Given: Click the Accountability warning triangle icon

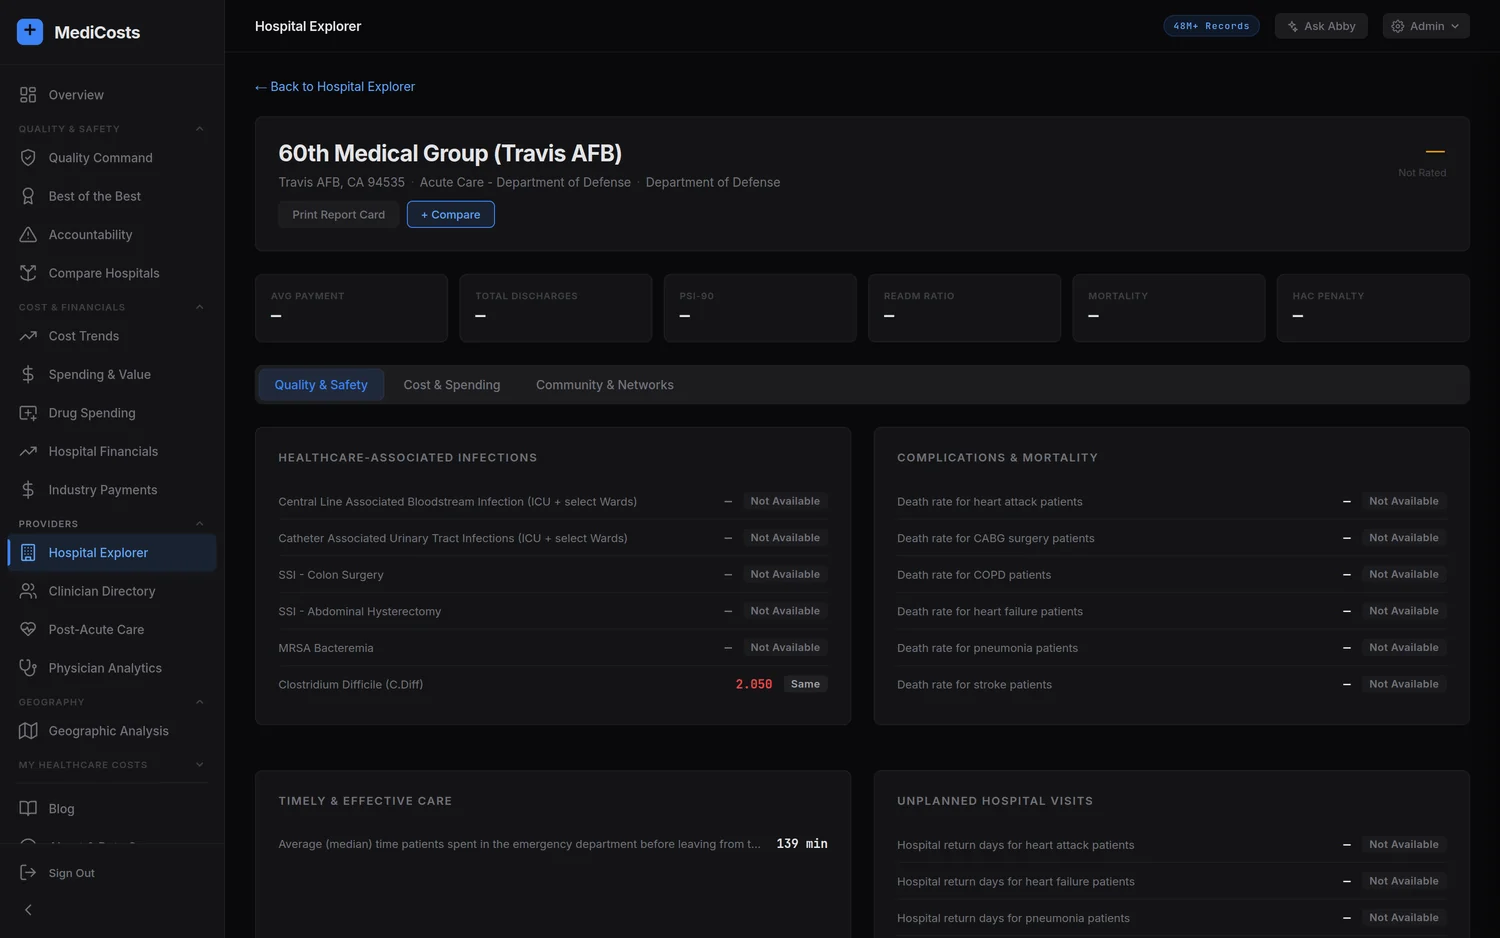Looking at the screenshot, I should pyautogui.click(x=28, y=235).
